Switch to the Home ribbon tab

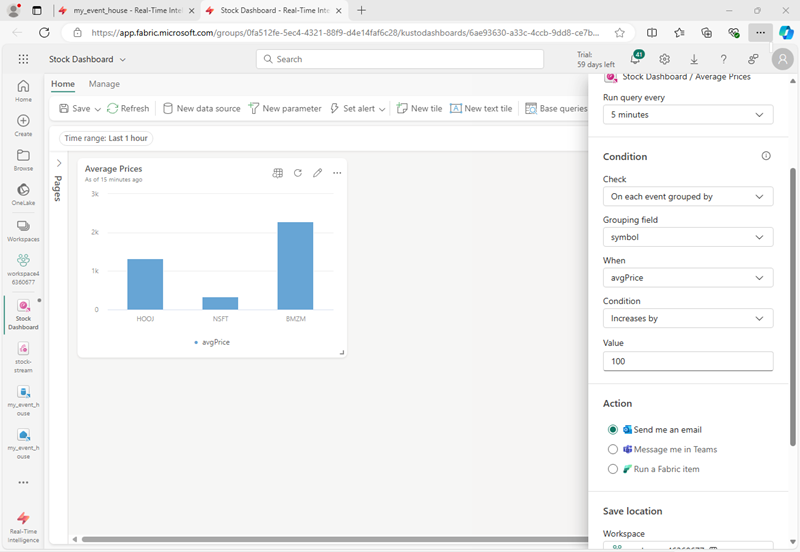point(63,84)
